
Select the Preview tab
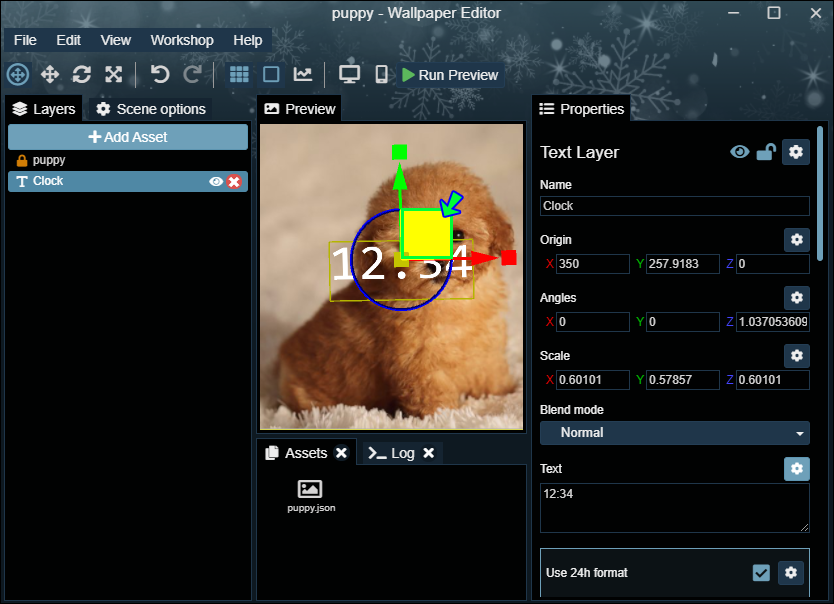(x=300, y=109)
